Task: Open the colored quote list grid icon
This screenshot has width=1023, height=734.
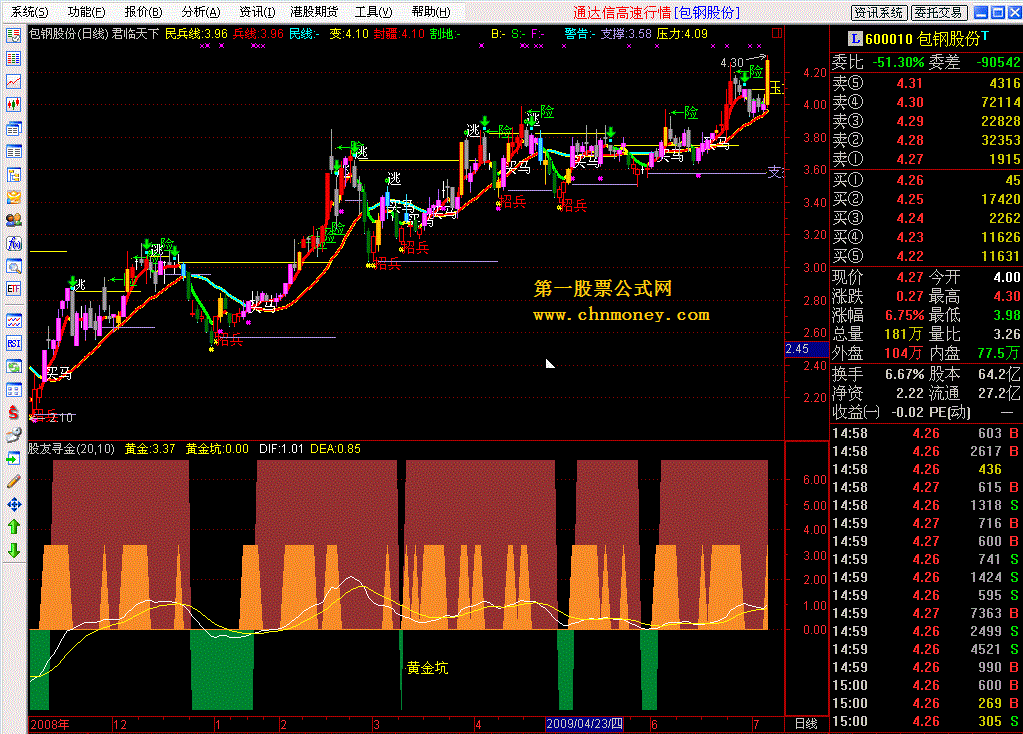Action: pos(14,59)
